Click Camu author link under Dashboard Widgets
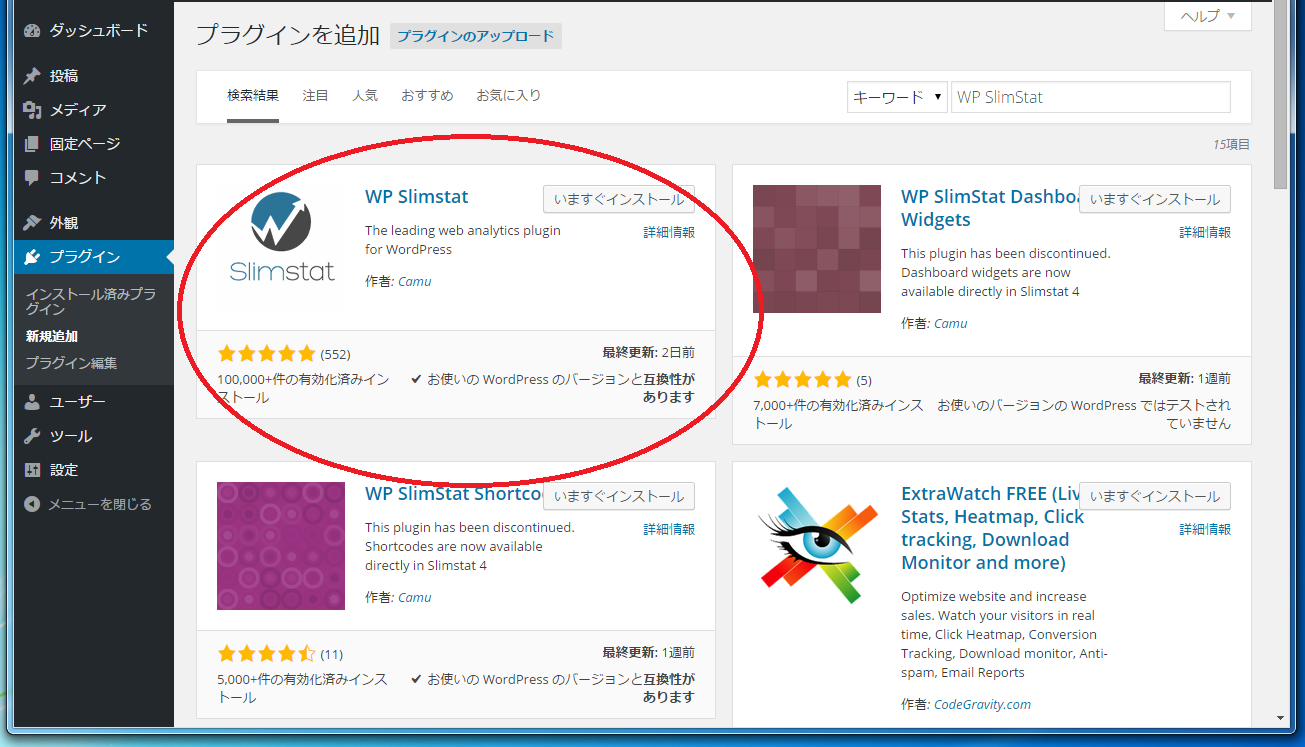1305x747 pixels. click(951, 323)
